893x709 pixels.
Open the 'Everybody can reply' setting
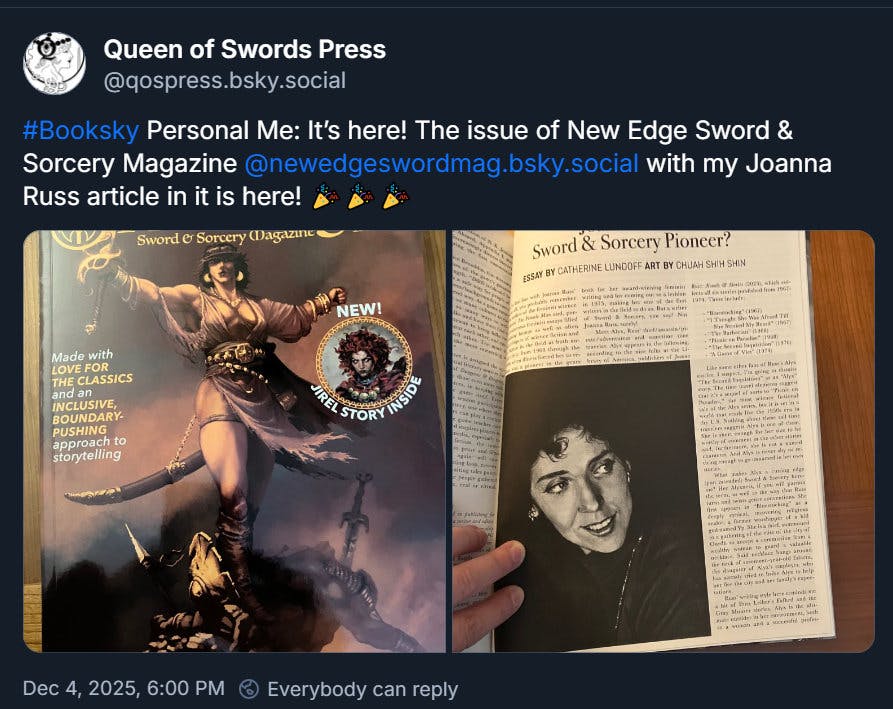coord(362,689)
